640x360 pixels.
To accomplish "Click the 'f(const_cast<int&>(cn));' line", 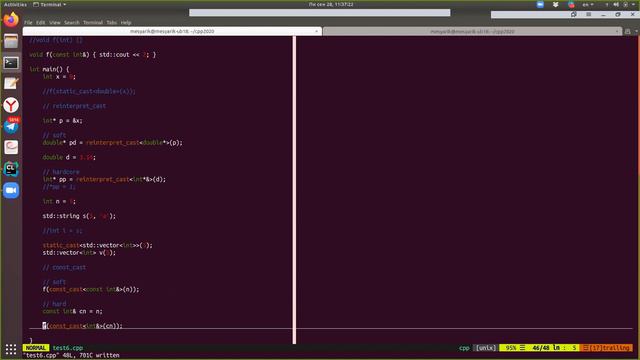I will coord(82,326).
